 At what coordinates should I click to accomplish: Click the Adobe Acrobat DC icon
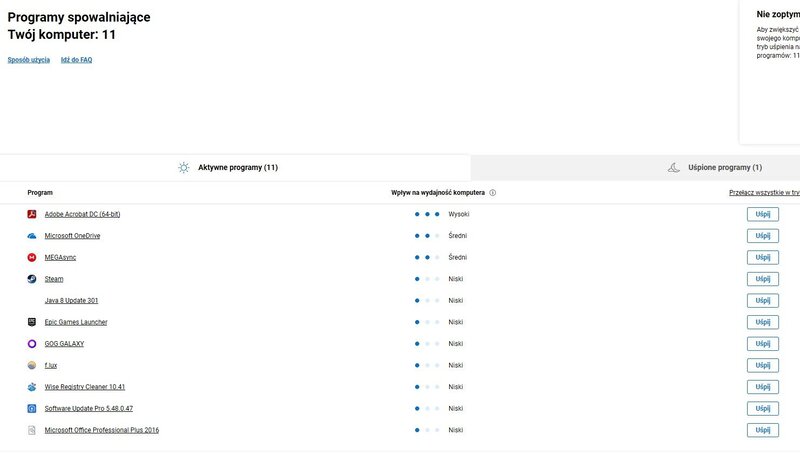coord(32,214)
